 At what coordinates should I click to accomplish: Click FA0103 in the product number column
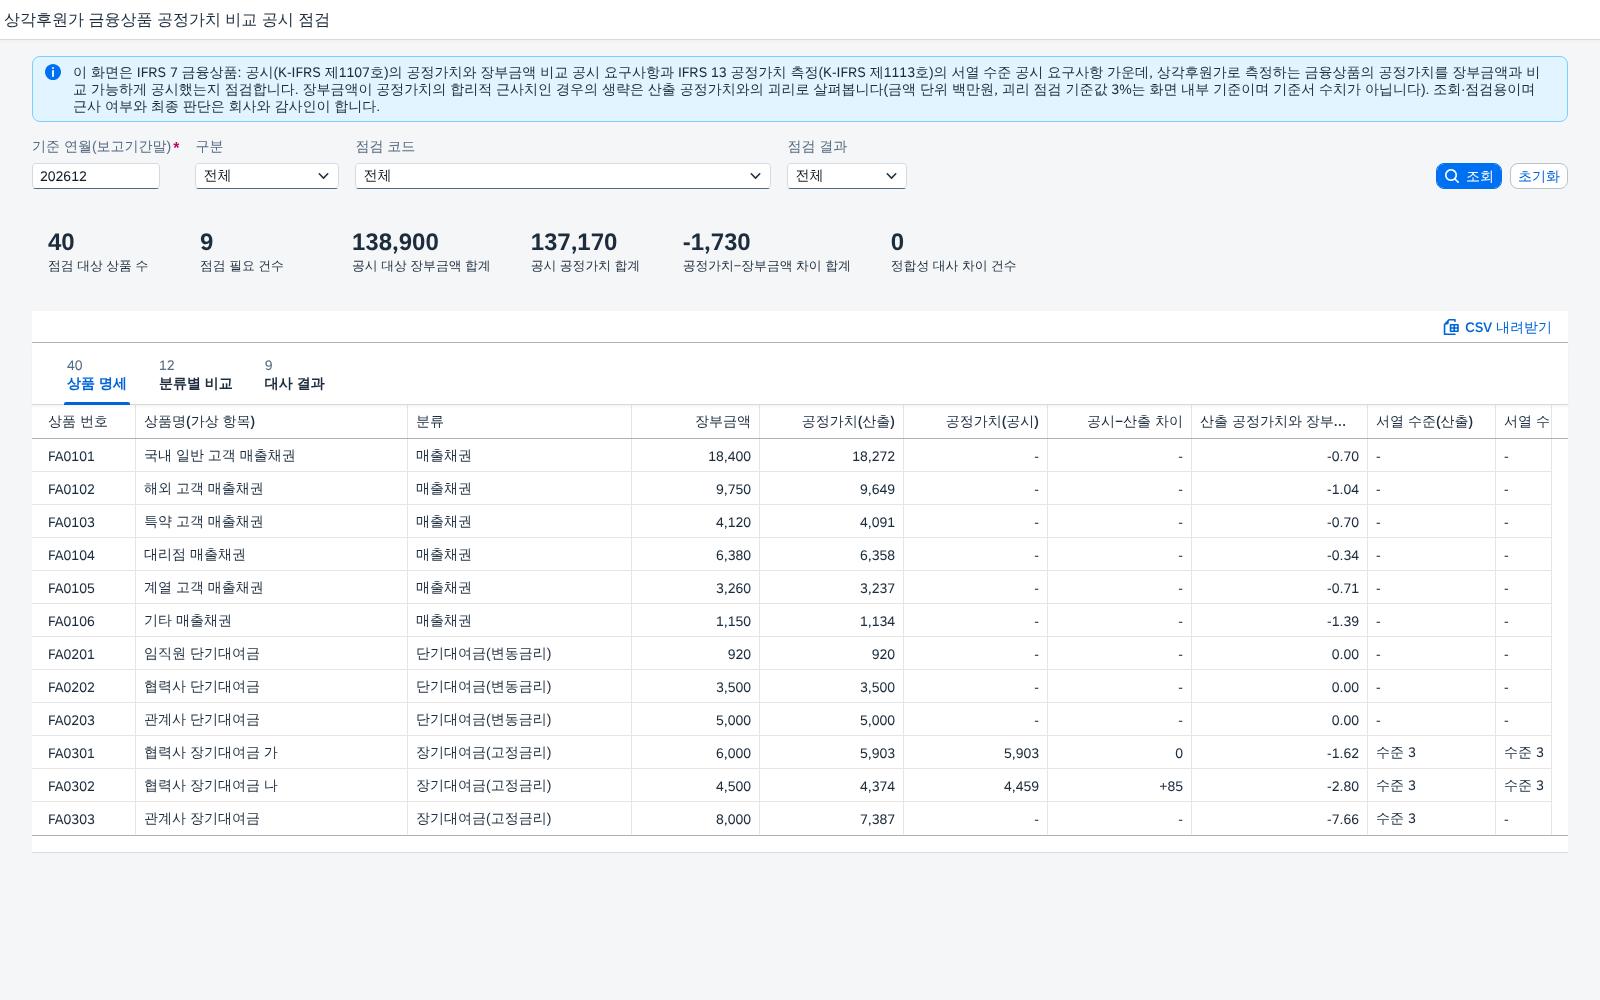72,522
